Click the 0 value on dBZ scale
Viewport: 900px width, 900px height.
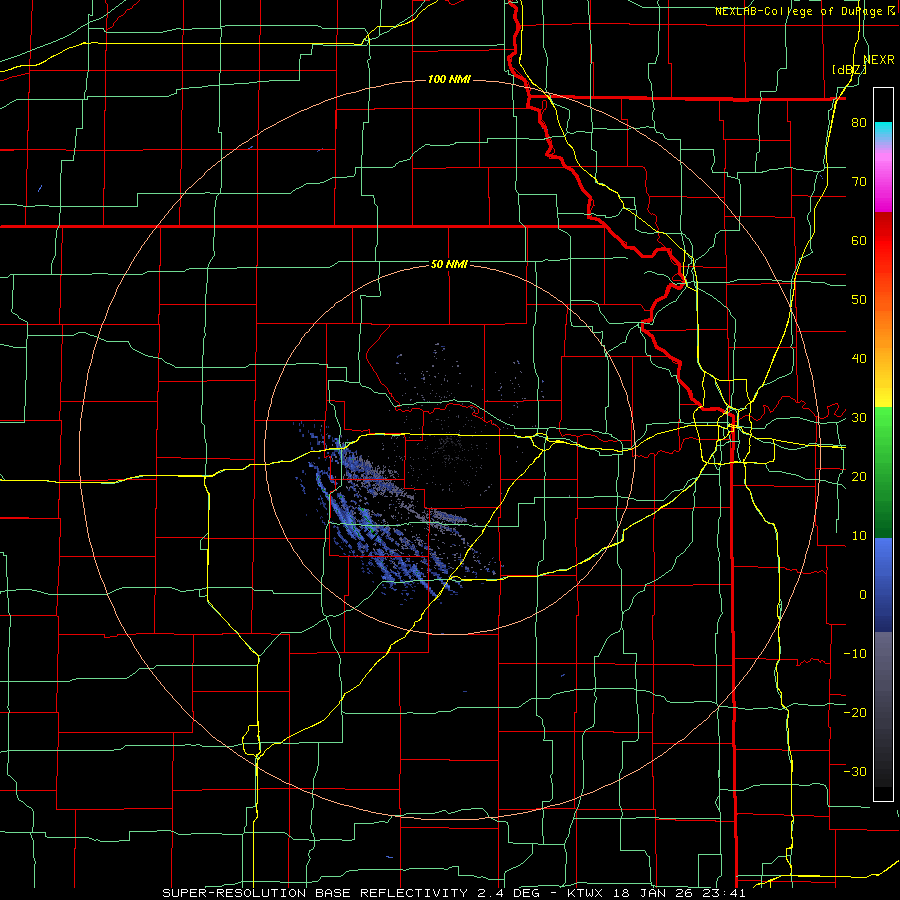pyautogui.click(x=863, y=595)
